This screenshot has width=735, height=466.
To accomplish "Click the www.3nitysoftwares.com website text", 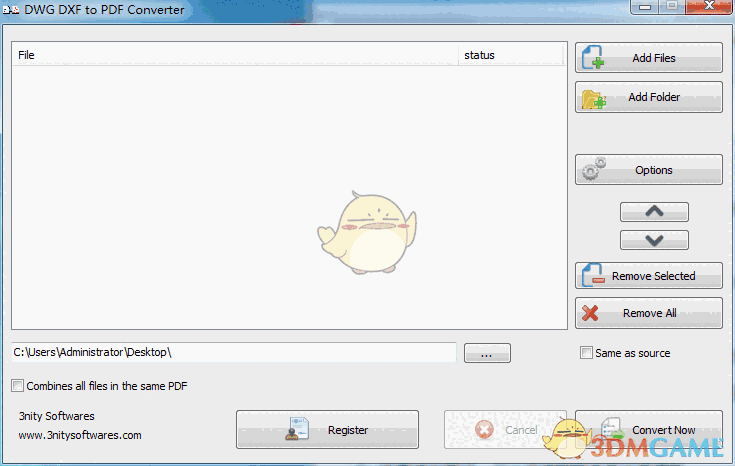I will pyautogui.click(x=80, y=435).
